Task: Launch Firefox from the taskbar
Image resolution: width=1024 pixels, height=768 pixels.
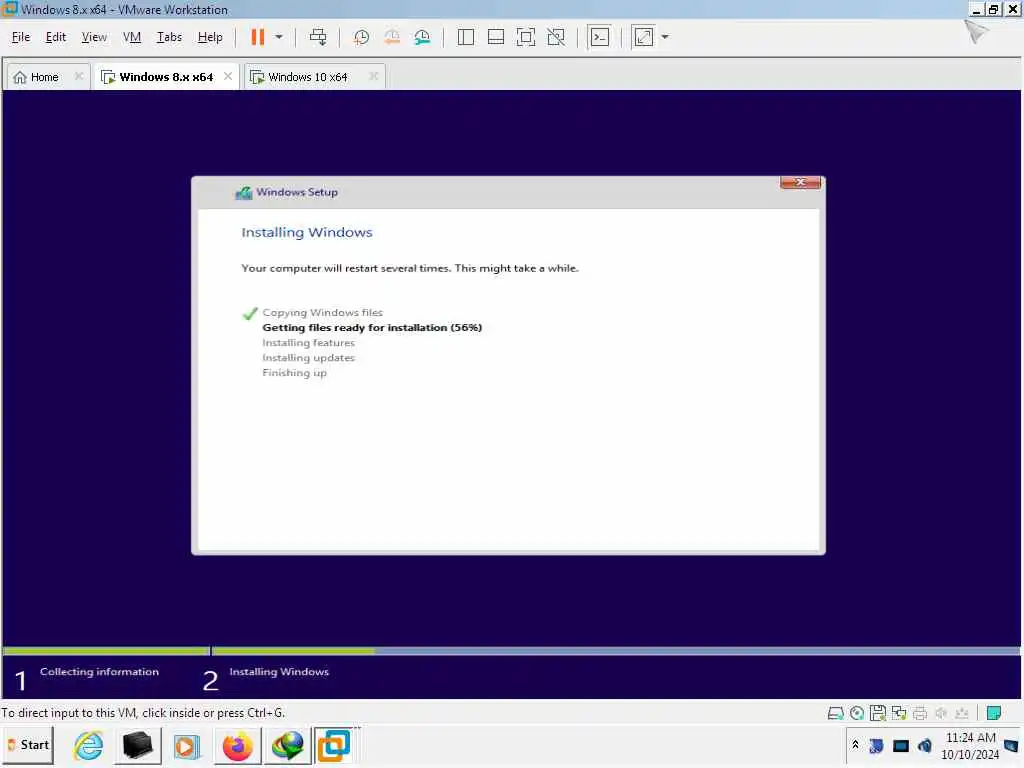Action: pos(237,746)
